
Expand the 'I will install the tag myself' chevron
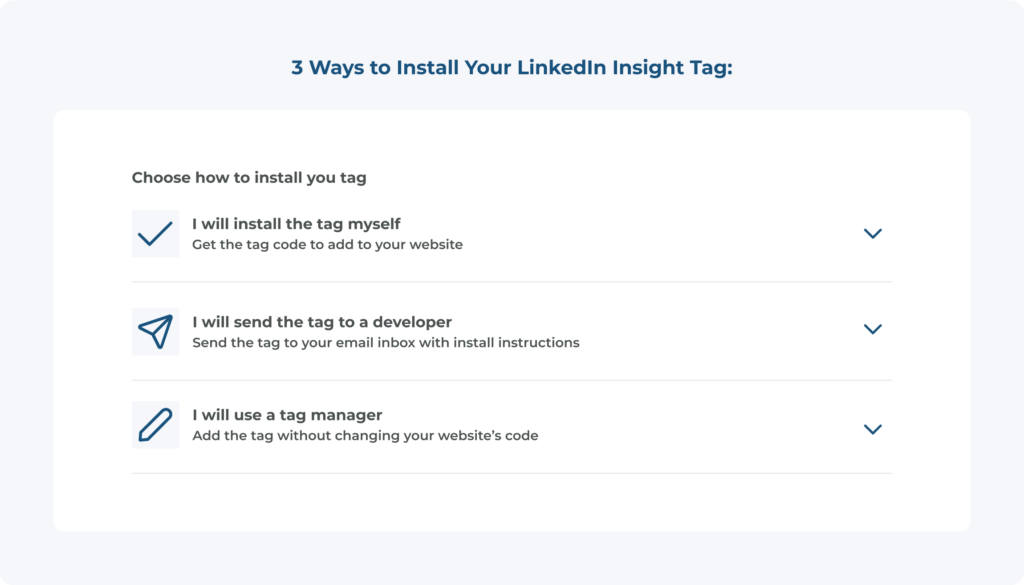(x=872, y=234)
